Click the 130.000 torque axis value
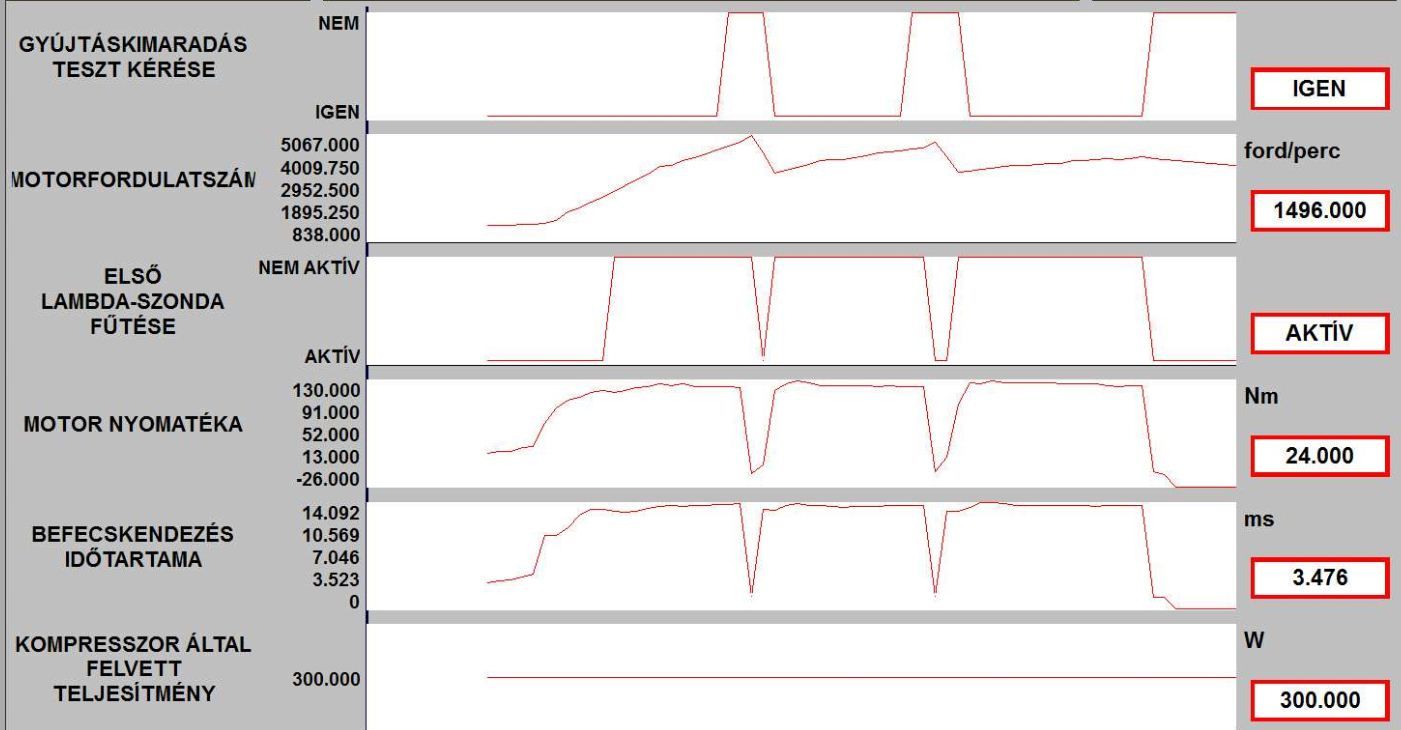This screenshot has width=1401, height=730. [326, 389]
